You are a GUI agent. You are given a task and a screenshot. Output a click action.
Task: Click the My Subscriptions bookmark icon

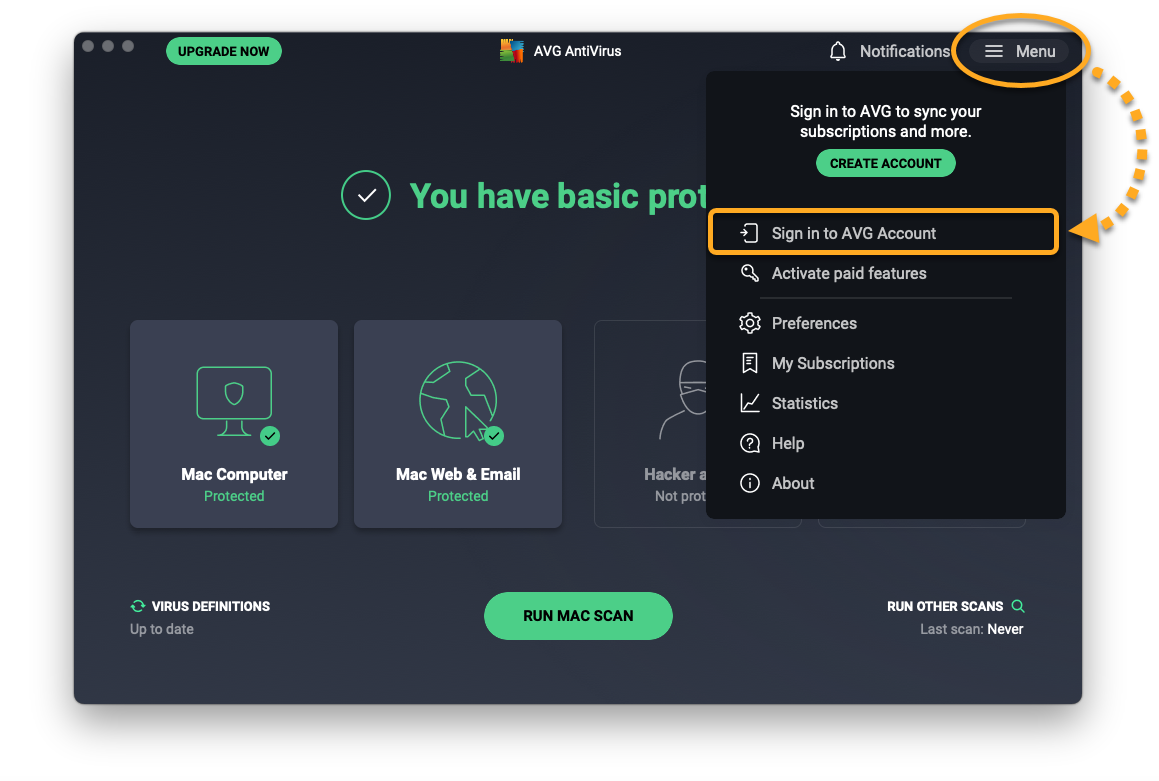click(750, 363)
